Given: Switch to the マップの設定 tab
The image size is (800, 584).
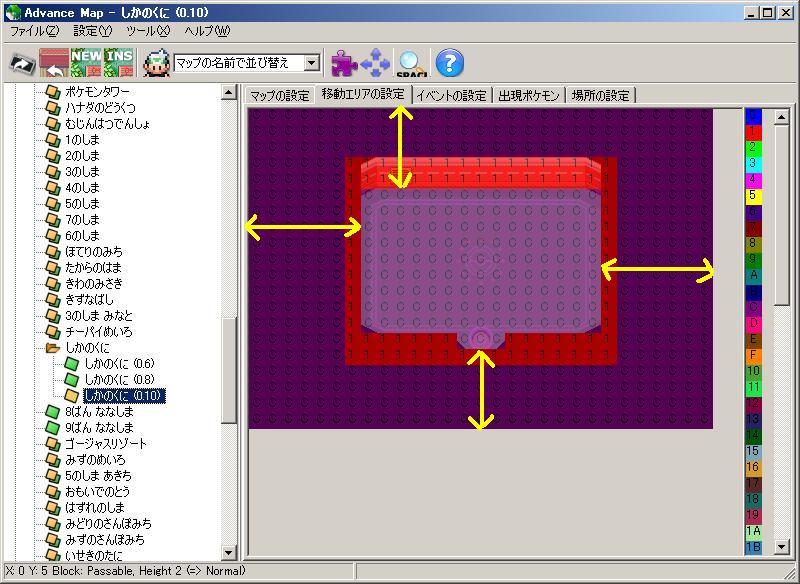Looking at the screenshot, I should click(x=279, y=96).
